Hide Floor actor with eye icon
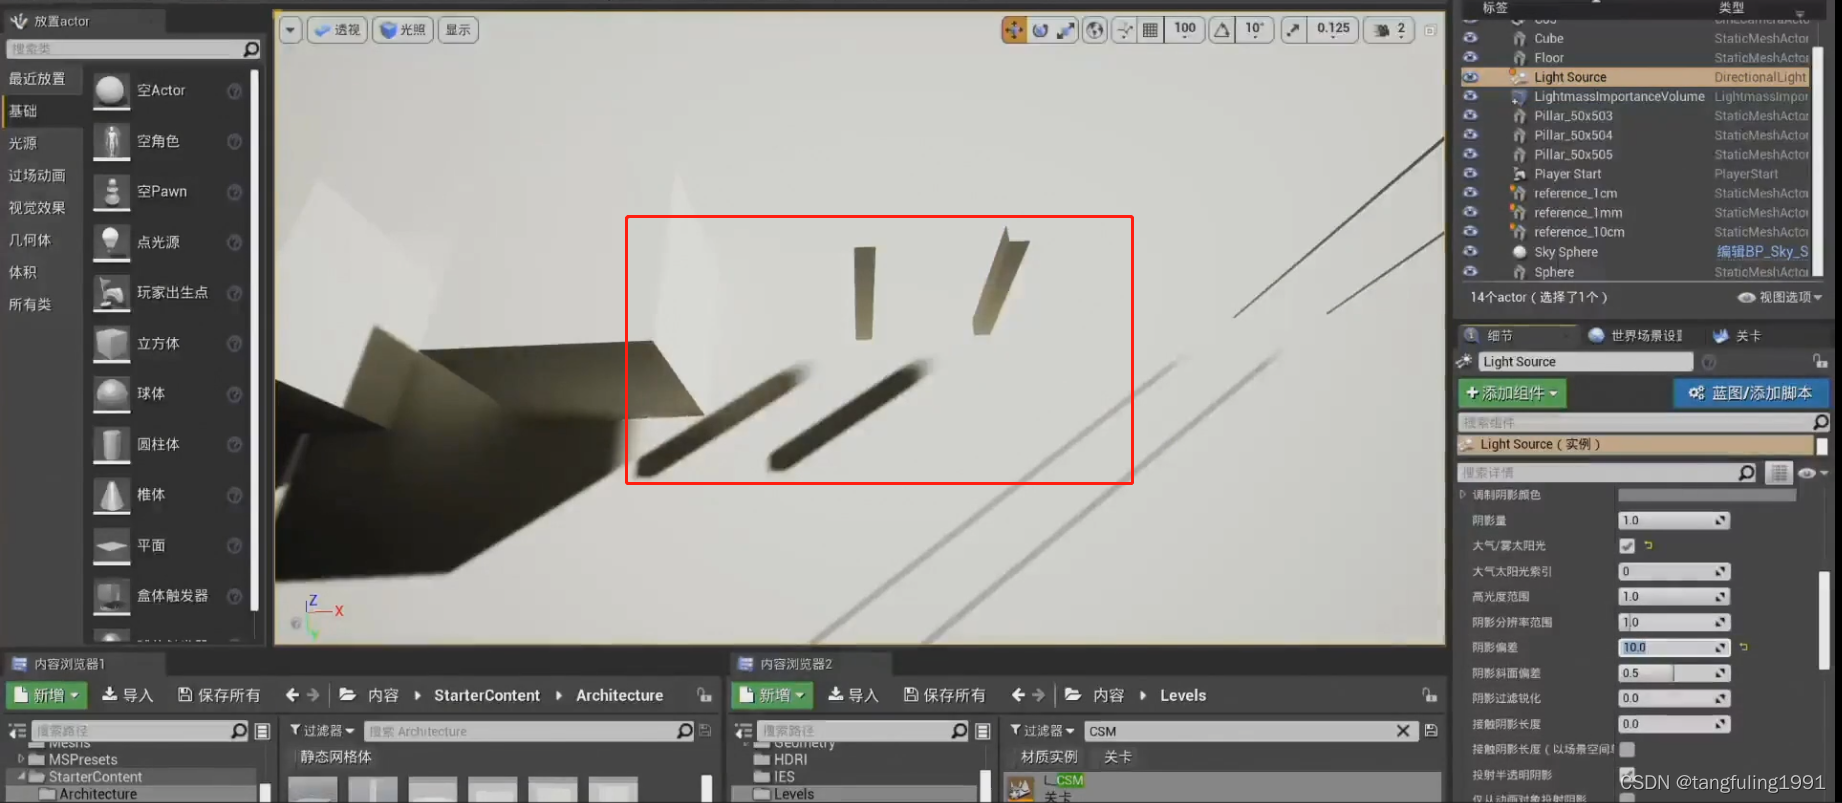 1470,57
